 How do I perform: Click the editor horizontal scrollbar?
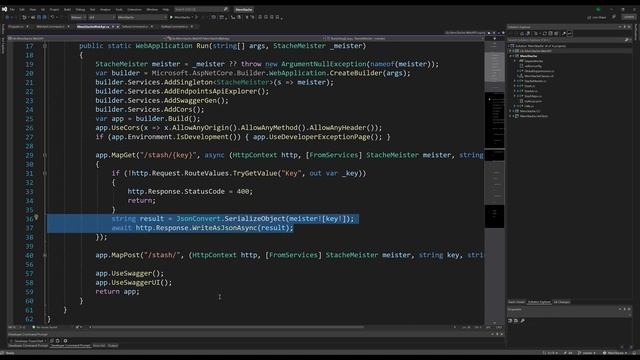[x=227, y=327]
